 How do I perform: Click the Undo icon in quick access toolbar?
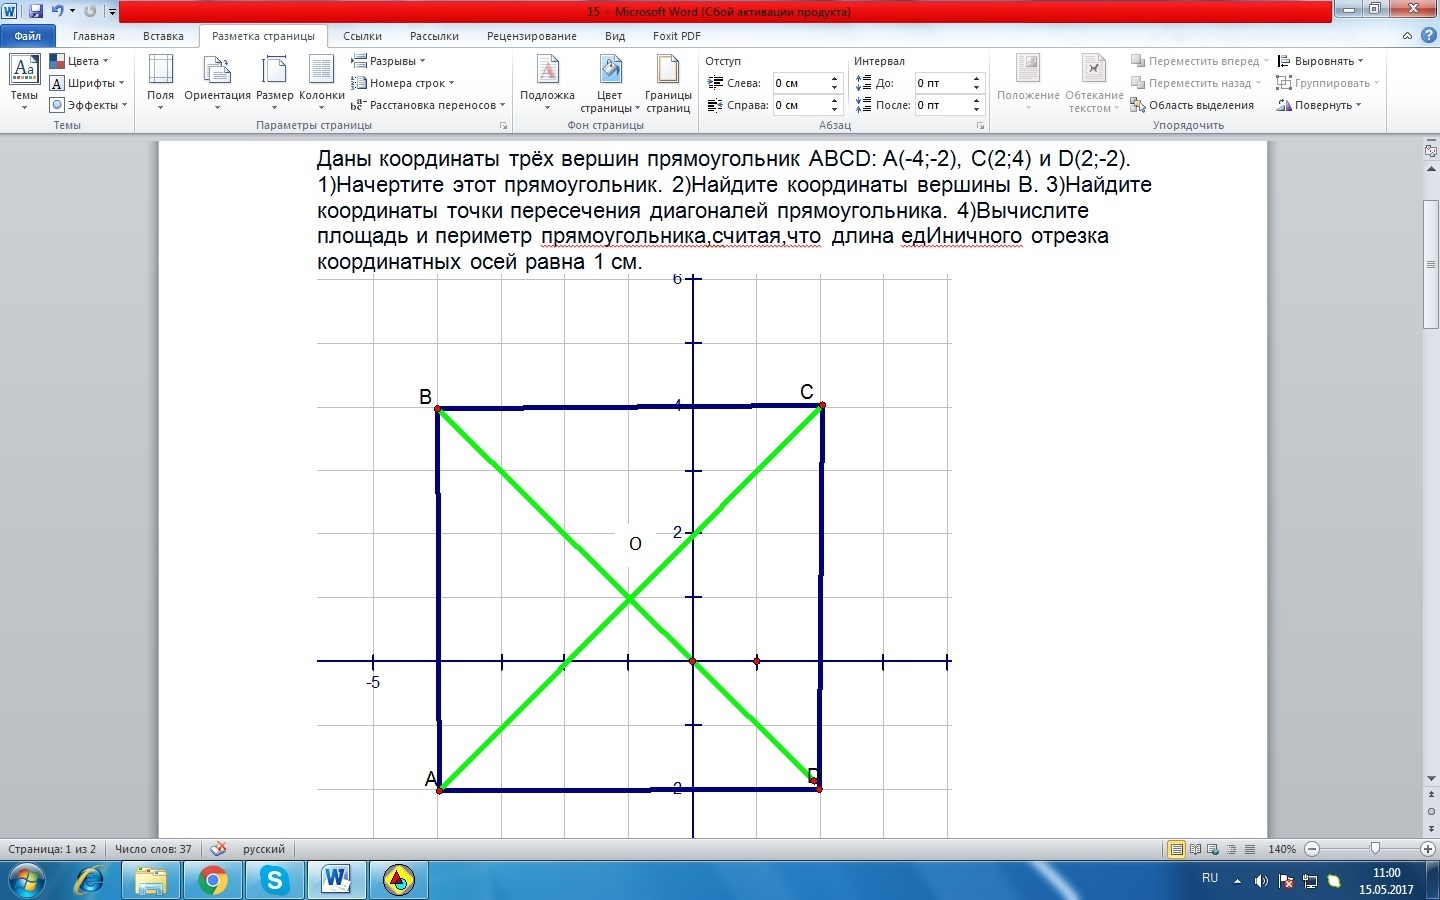tap(58, 11)
